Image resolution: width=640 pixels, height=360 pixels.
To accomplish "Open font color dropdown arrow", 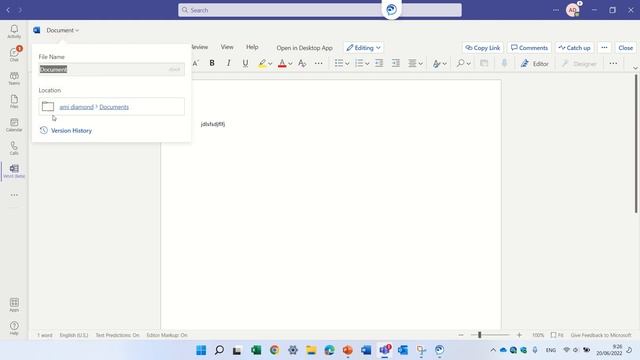I will (x=290, y=64).
